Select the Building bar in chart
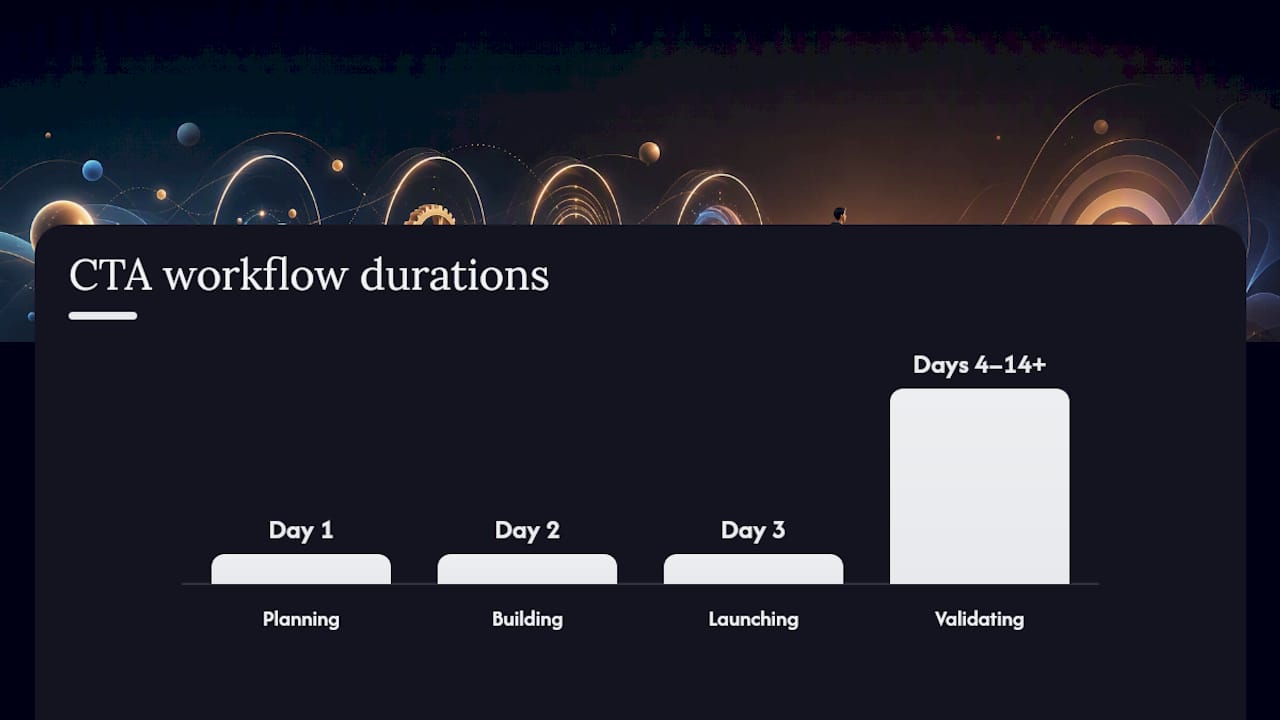The width and height of the screenshot is (1280, 720). pyautogui.click(x=527, y=569)
